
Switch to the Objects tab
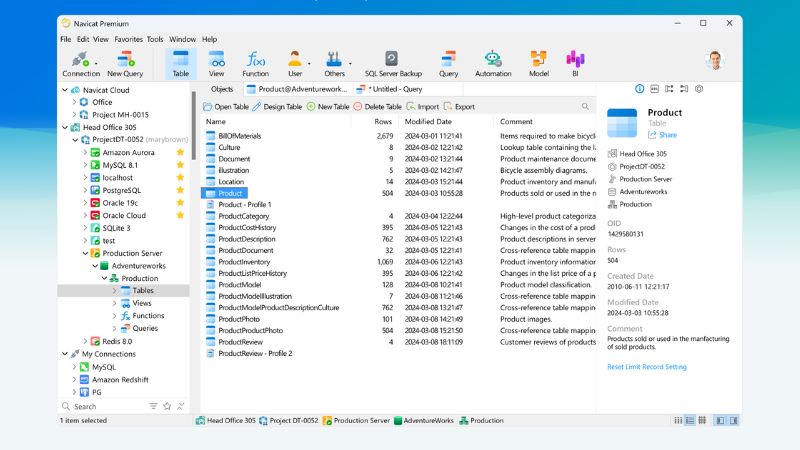click(x=222, y=89)
